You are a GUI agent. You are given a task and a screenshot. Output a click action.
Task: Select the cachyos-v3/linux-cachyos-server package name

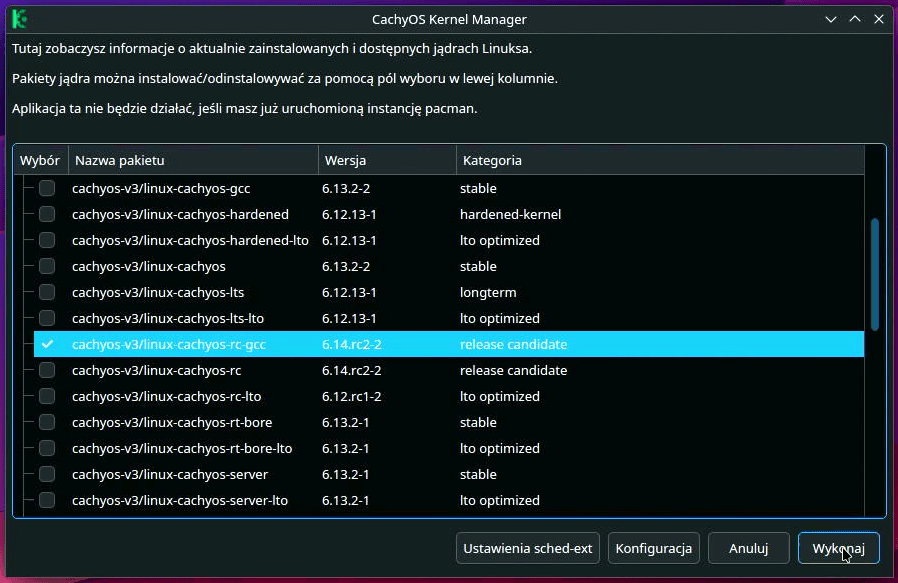tap(170, 475)
